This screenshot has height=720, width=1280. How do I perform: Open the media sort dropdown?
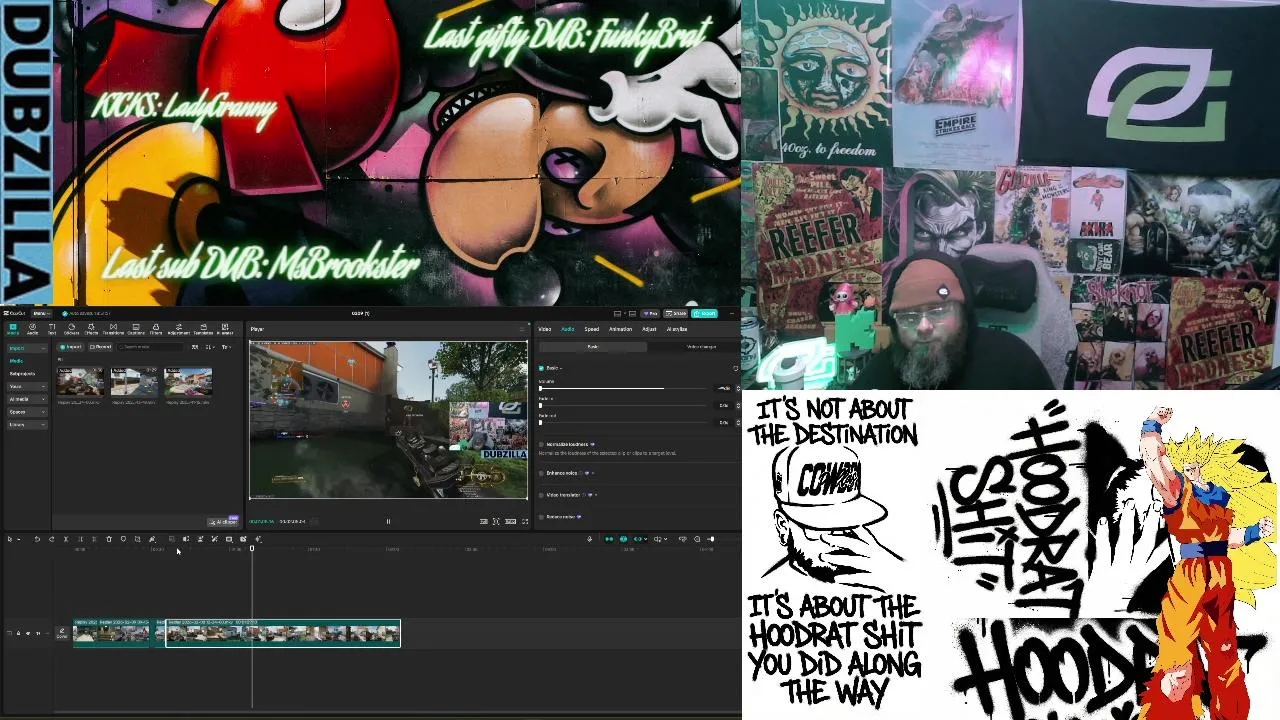coord(209,347)
